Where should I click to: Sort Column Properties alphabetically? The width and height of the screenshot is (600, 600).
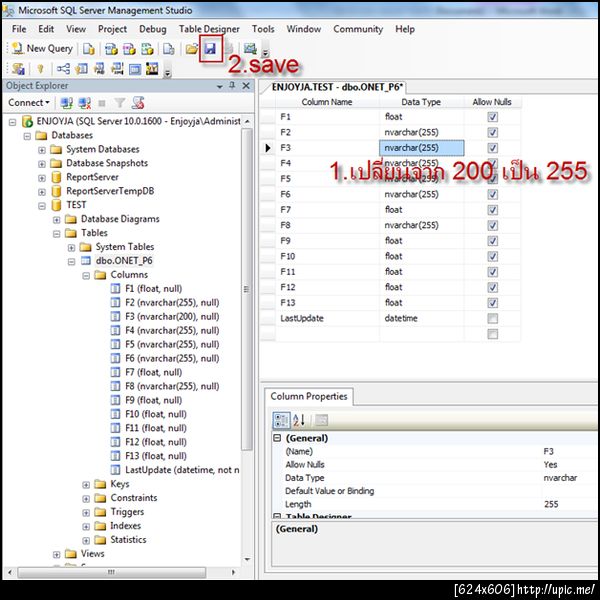[x=299, y=420]
